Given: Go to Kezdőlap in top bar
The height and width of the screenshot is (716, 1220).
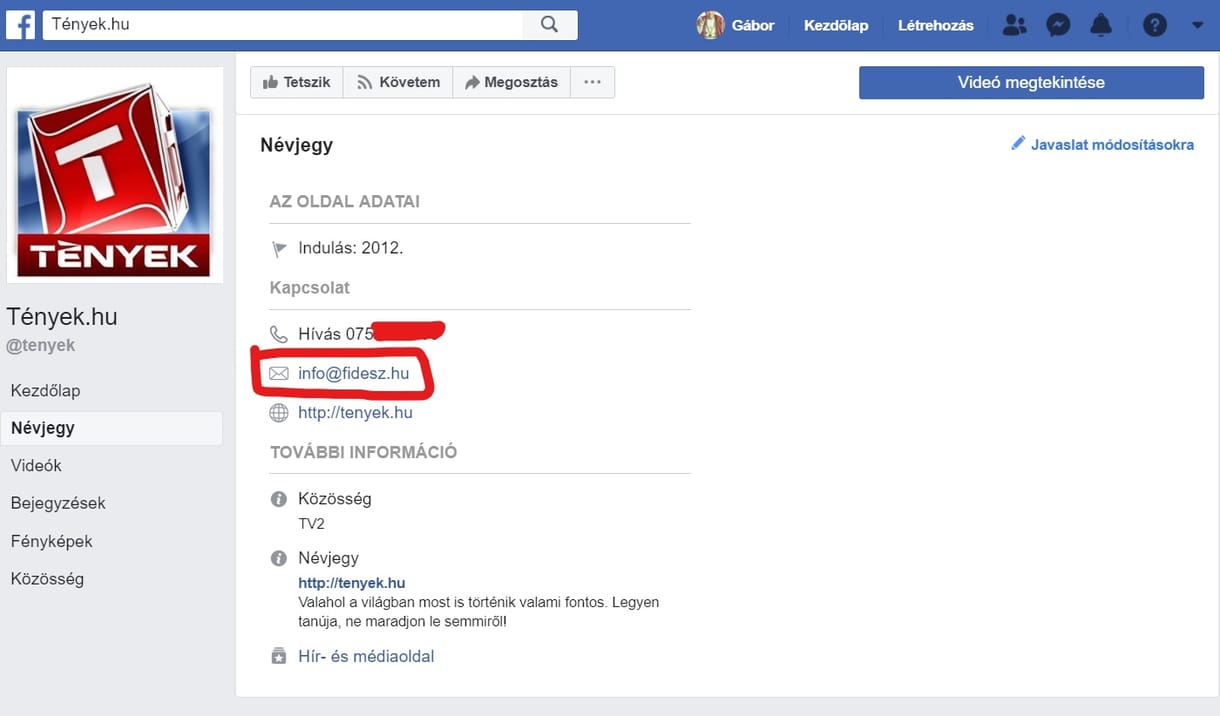Looking at the screenshot, I should click(836, 26).
